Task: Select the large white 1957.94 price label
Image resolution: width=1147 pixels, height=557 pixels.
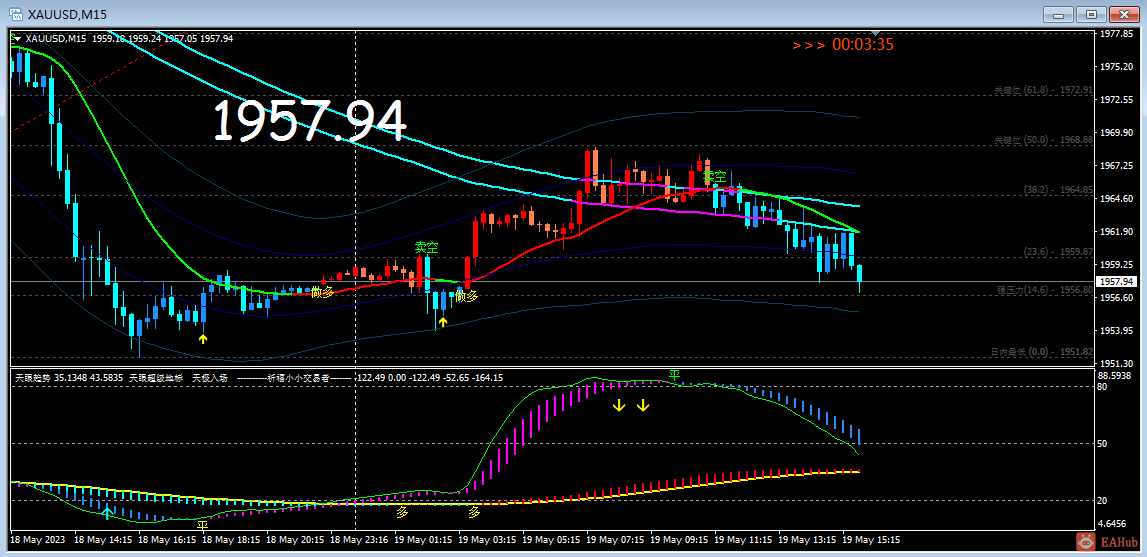Action: pos(309,121)
